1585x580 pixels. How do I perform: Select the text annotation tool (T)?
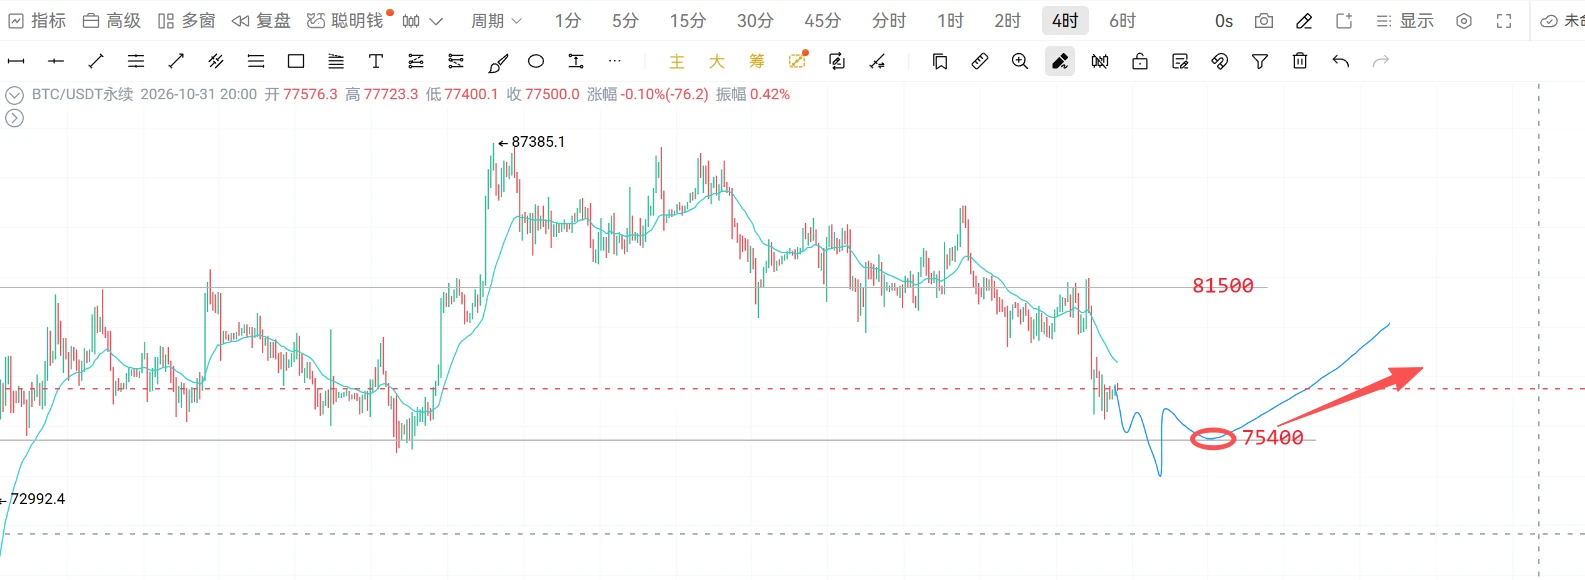click(376, 62)
